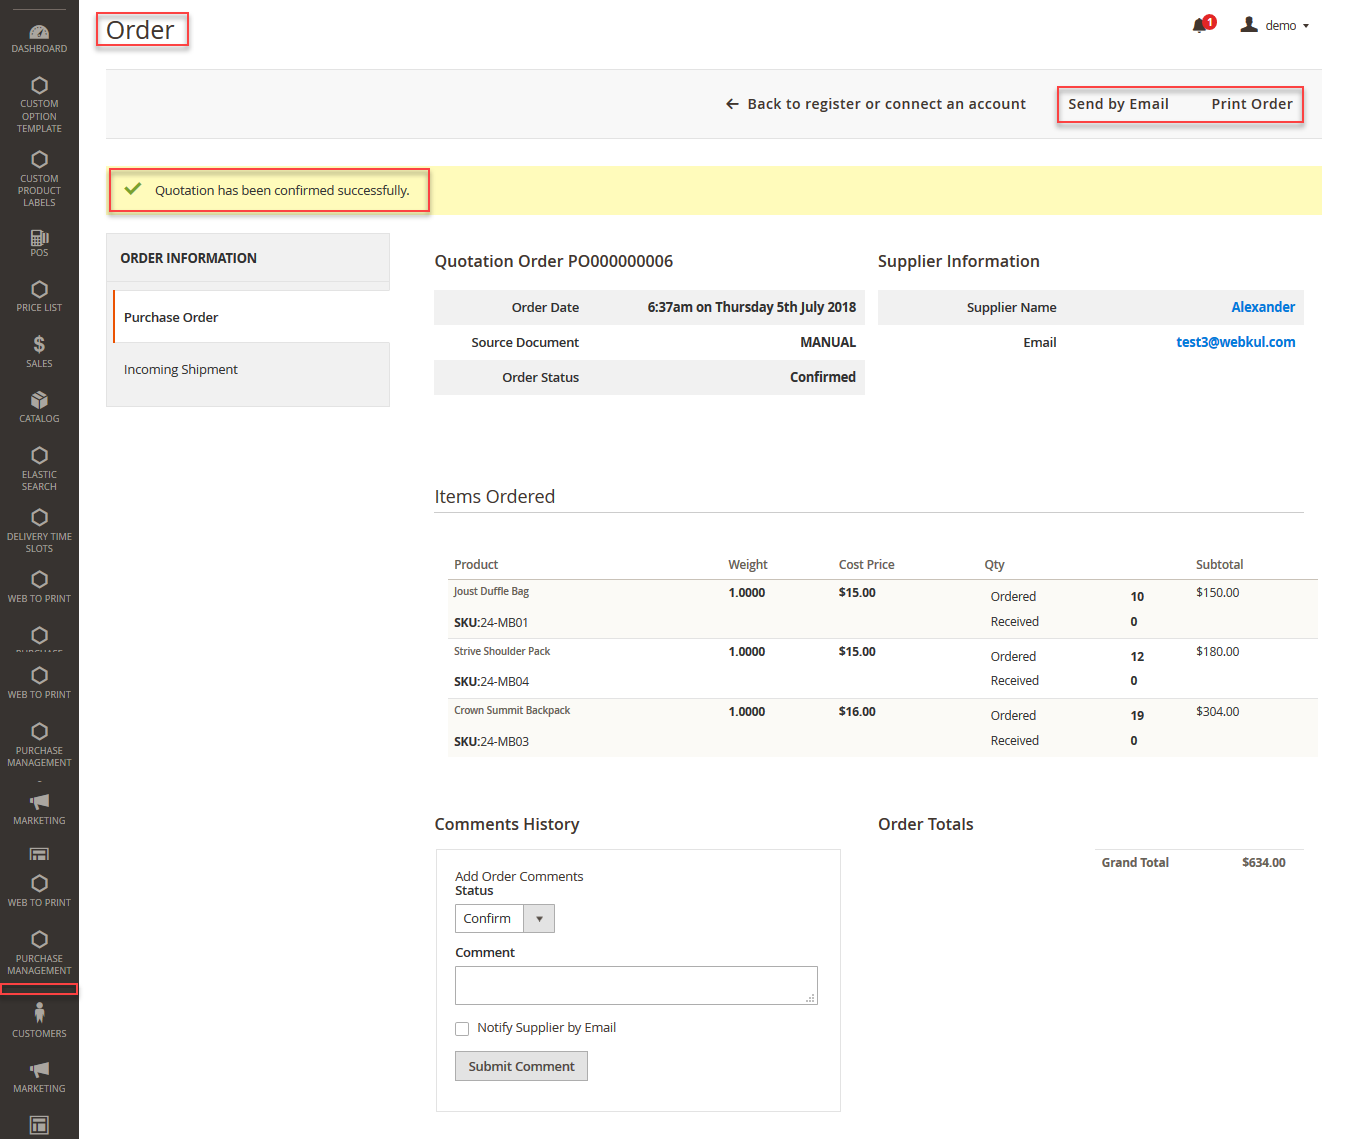Viewport: 1349px width, 1139px height.
Task: Click inside the Comment text area
Action: click(x=635, y=985)
